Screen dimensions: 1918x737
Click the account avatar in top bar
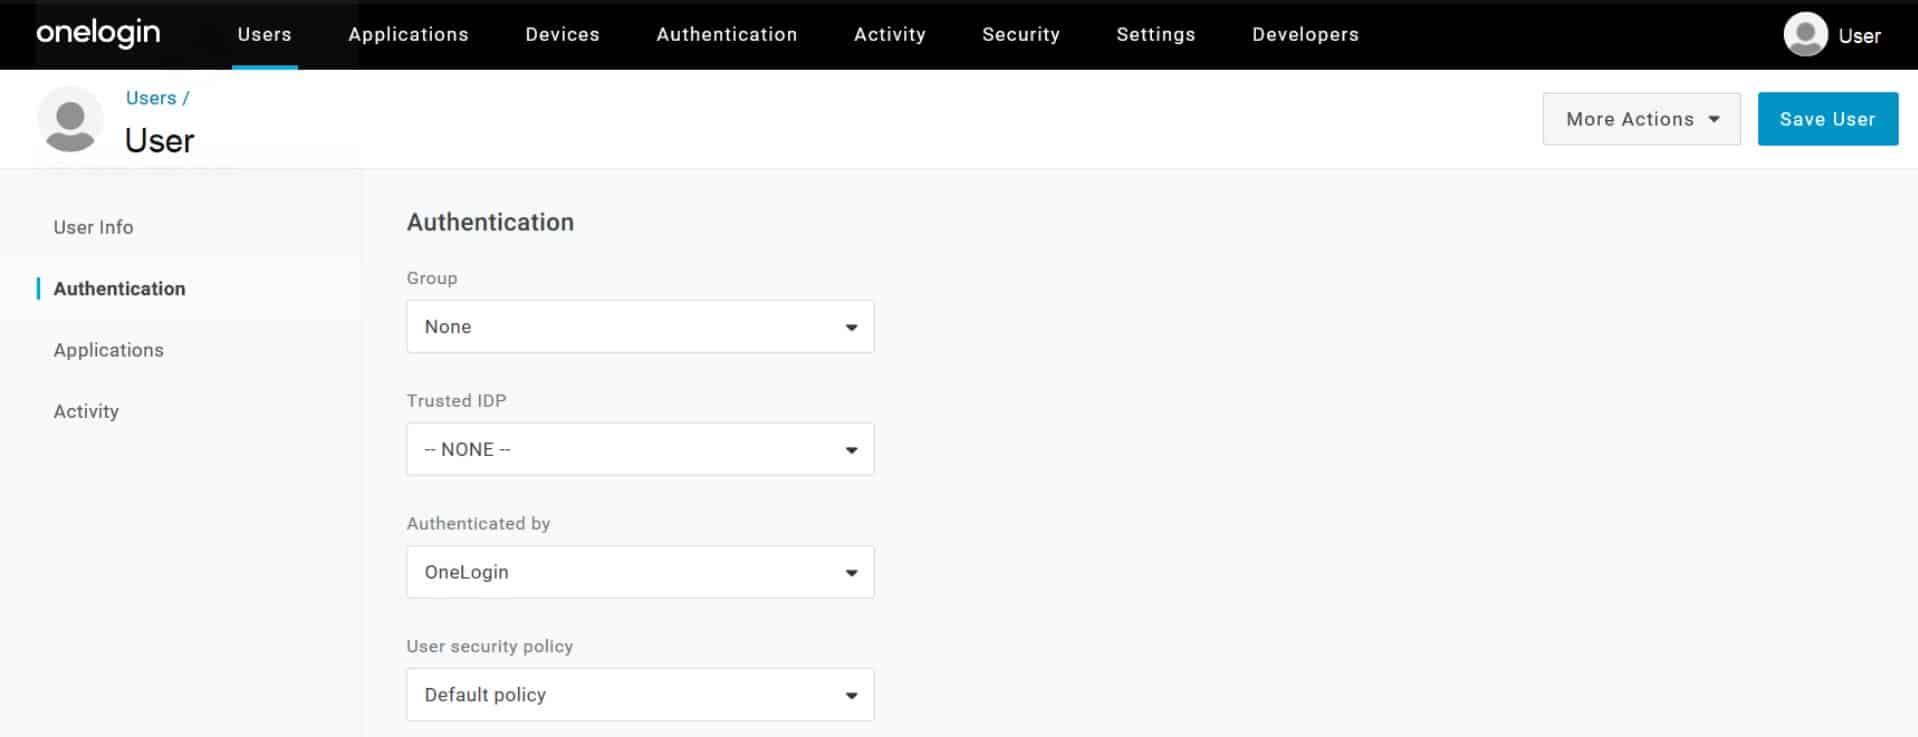(x=1805, y=35)
